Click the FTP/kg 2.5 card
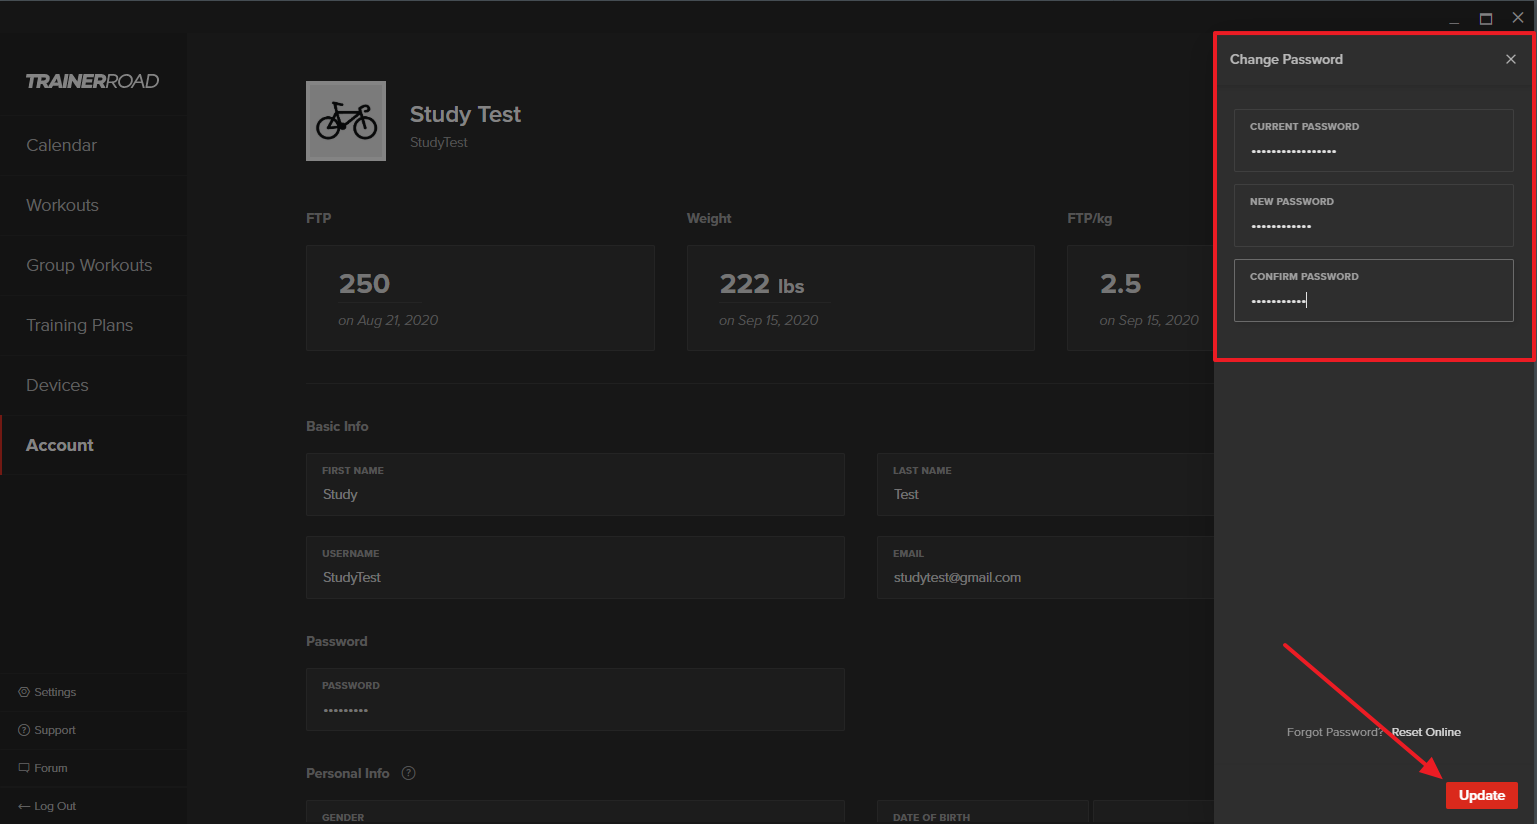This screenshot has height=824, width=1537. [1141, 298]
